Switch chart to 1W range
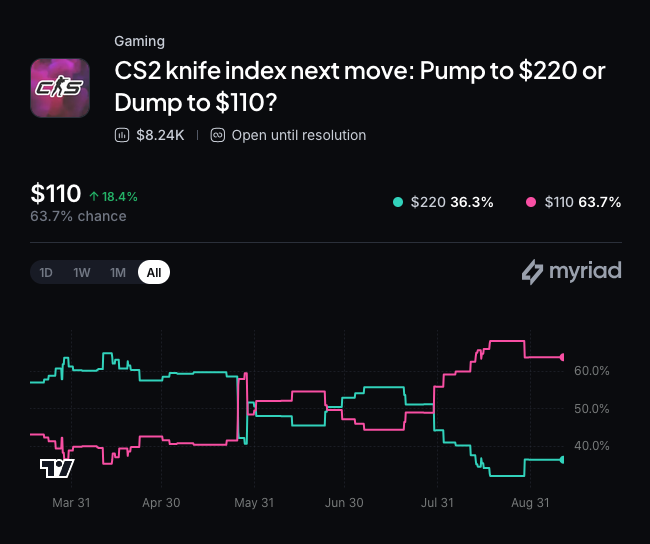Screen dimensions: 650x544 82,272
